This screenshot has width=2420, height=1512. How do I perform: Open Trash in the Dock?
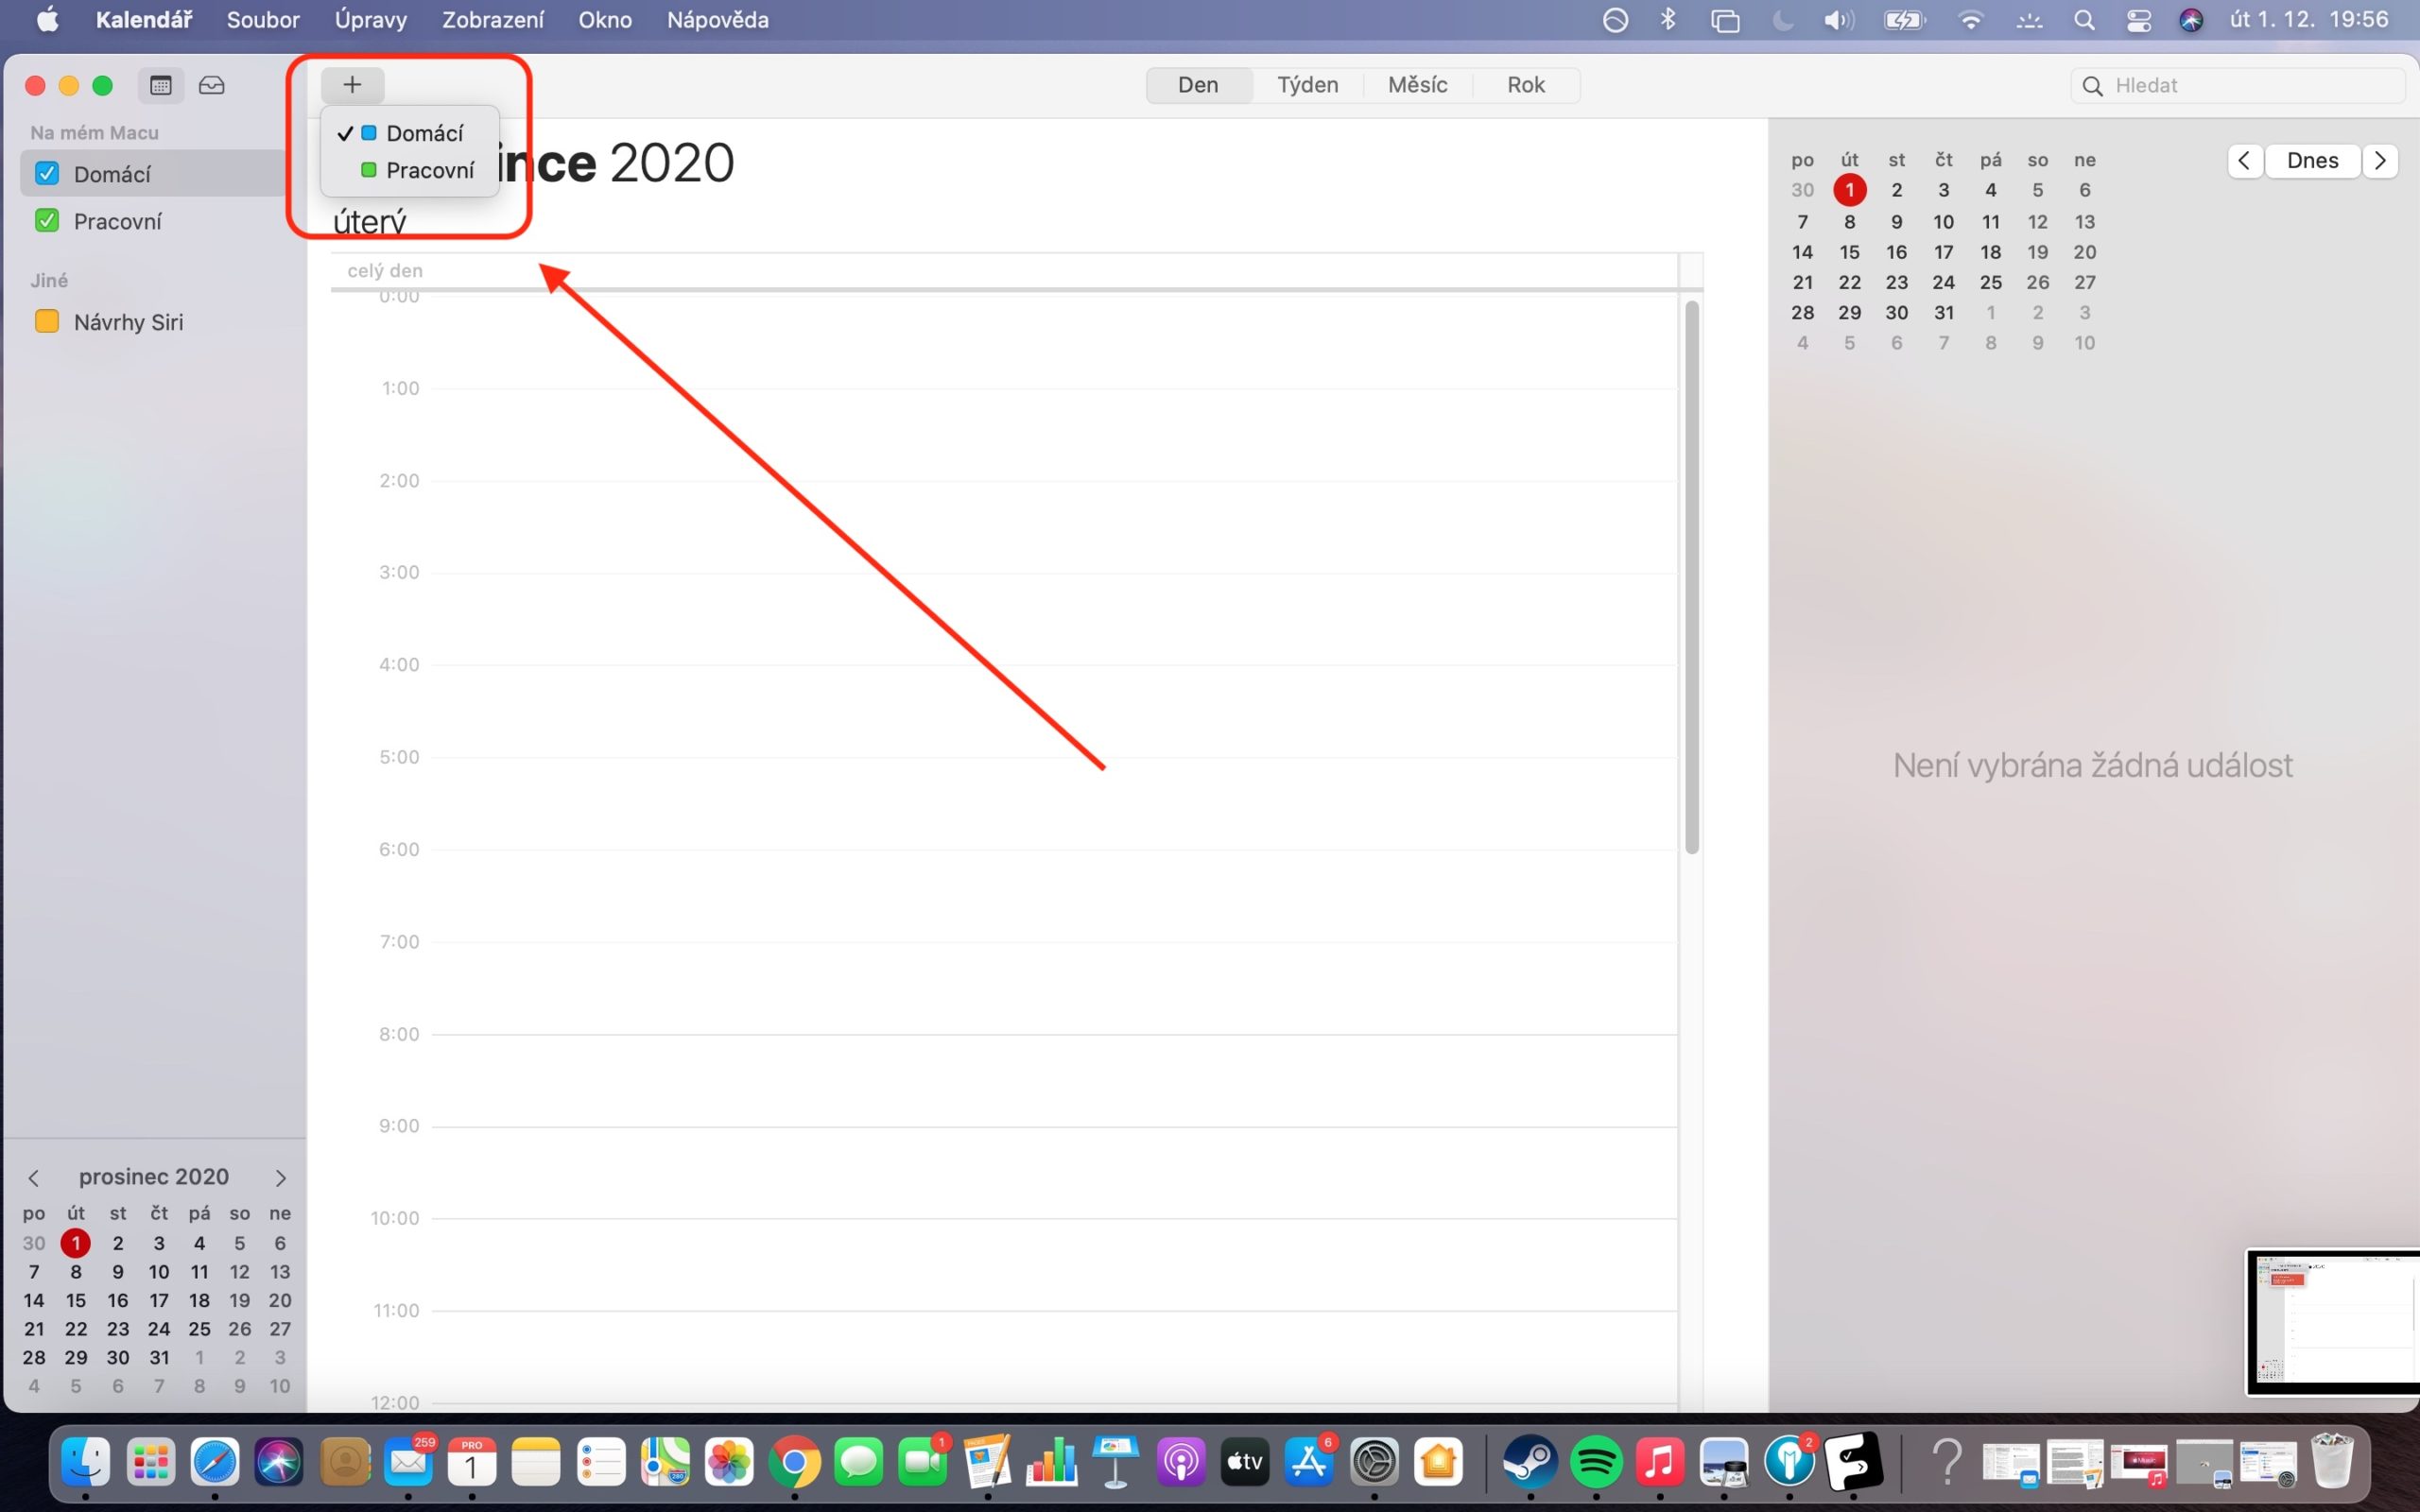click(x=2332, y=1463)
